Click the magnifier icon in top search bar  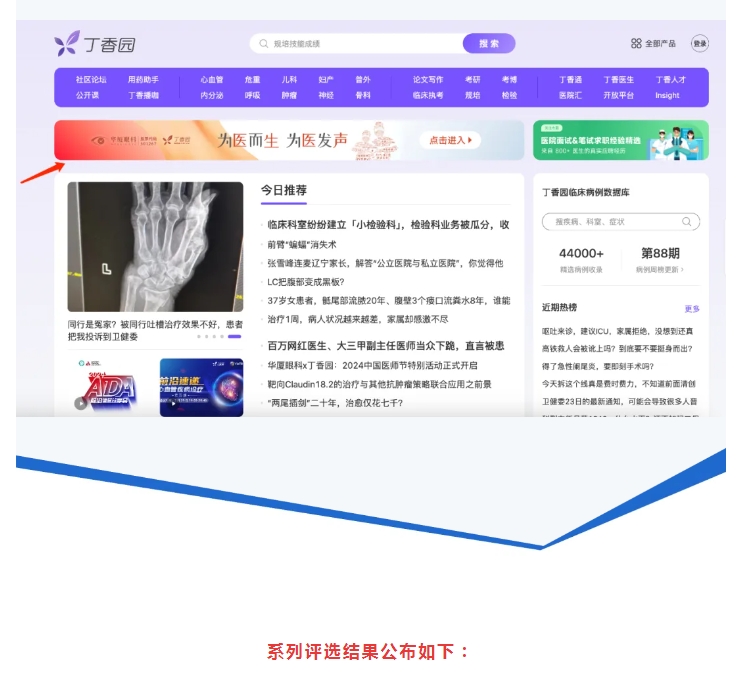pos(264,44)
